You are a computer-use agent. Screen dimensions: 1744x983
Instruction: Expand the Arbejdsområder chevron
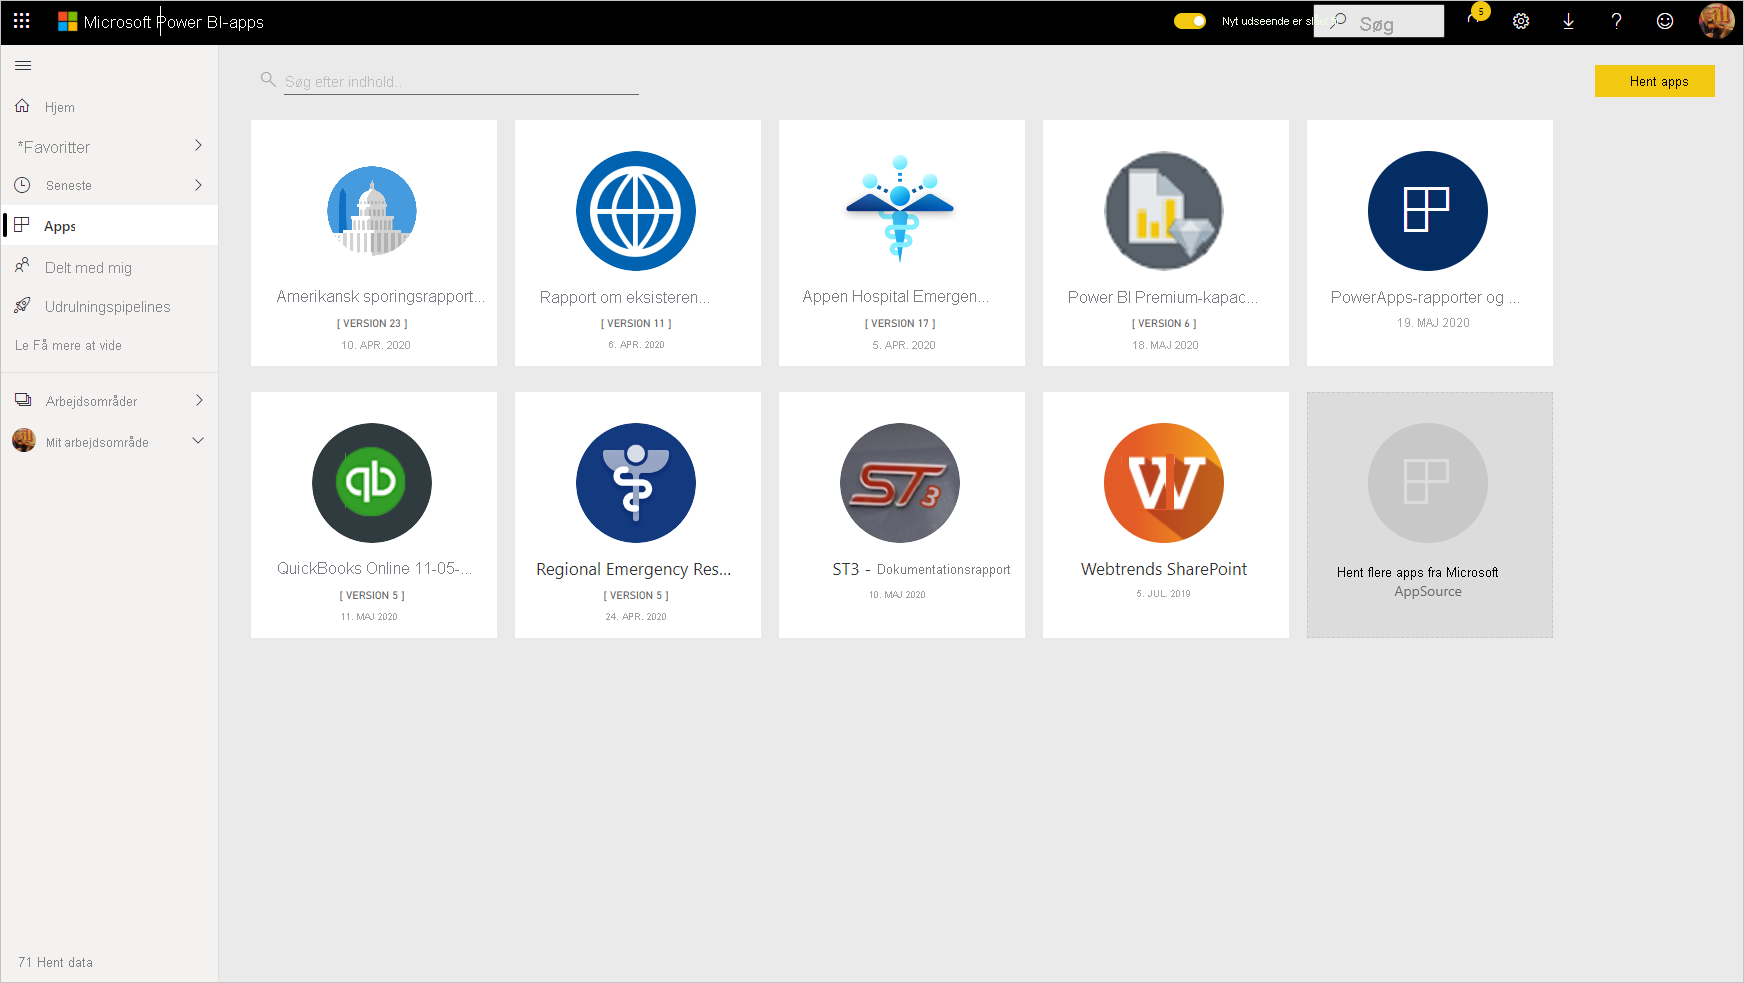[x=199, y=400]
